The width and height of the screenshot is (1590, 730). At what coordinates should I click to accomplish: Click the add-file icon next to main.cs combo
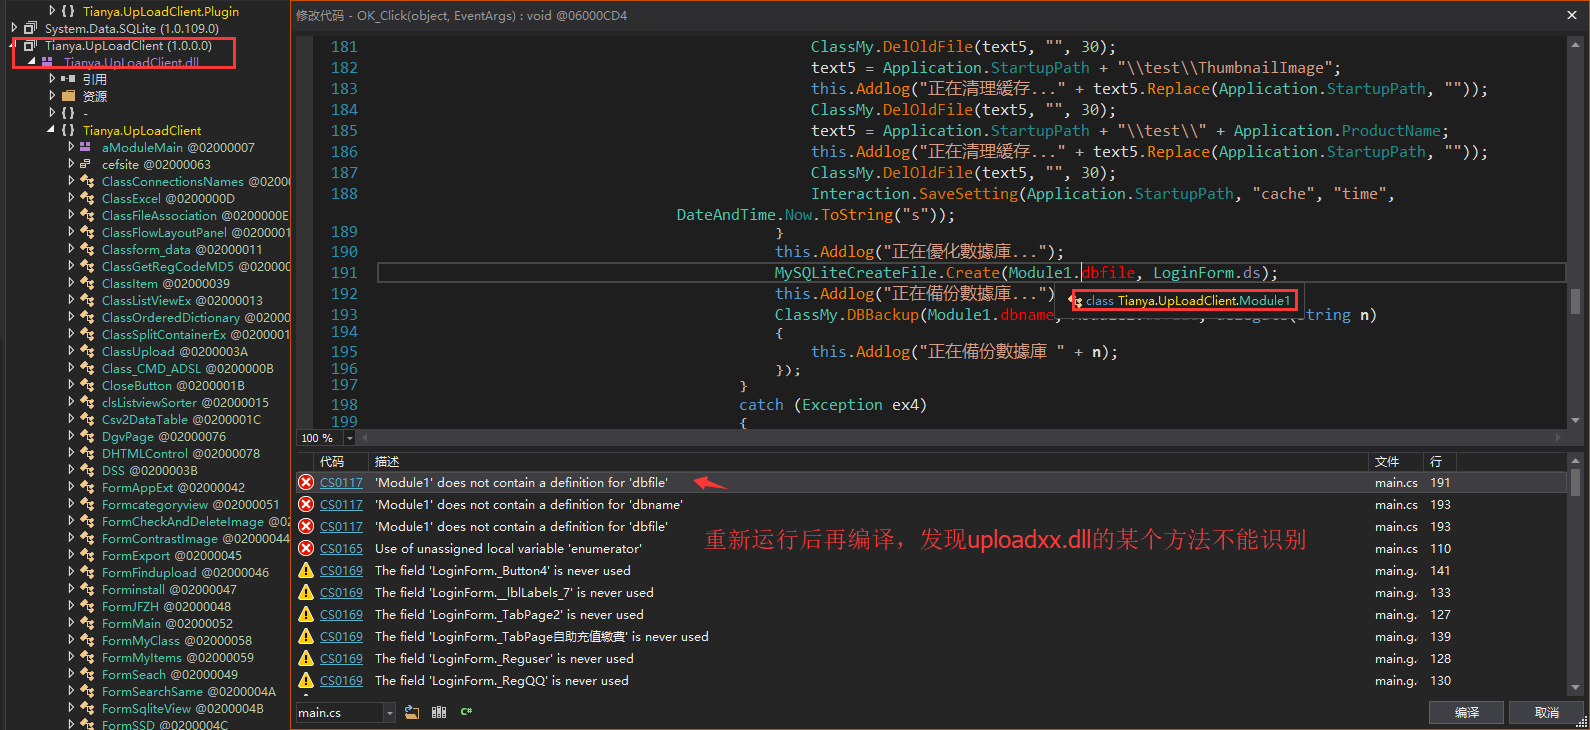coord(412,712)
